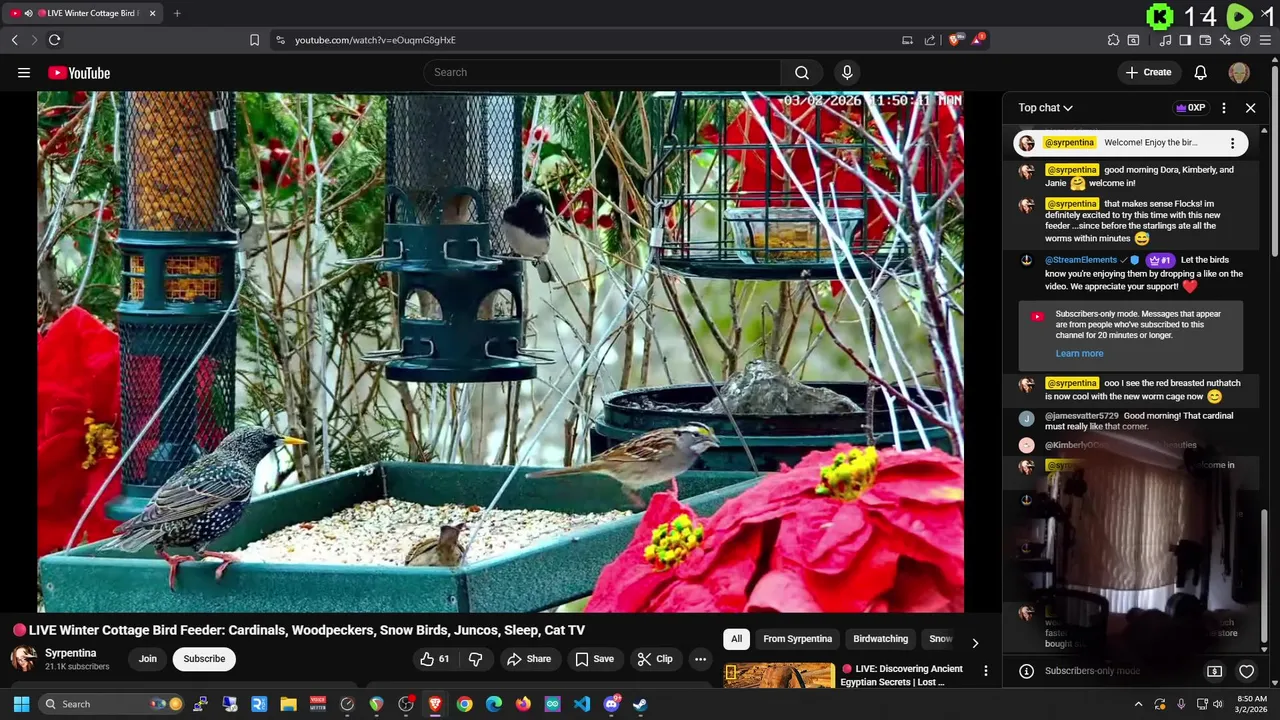
Task: Save the video to playlist
Action: coord(595,659)
